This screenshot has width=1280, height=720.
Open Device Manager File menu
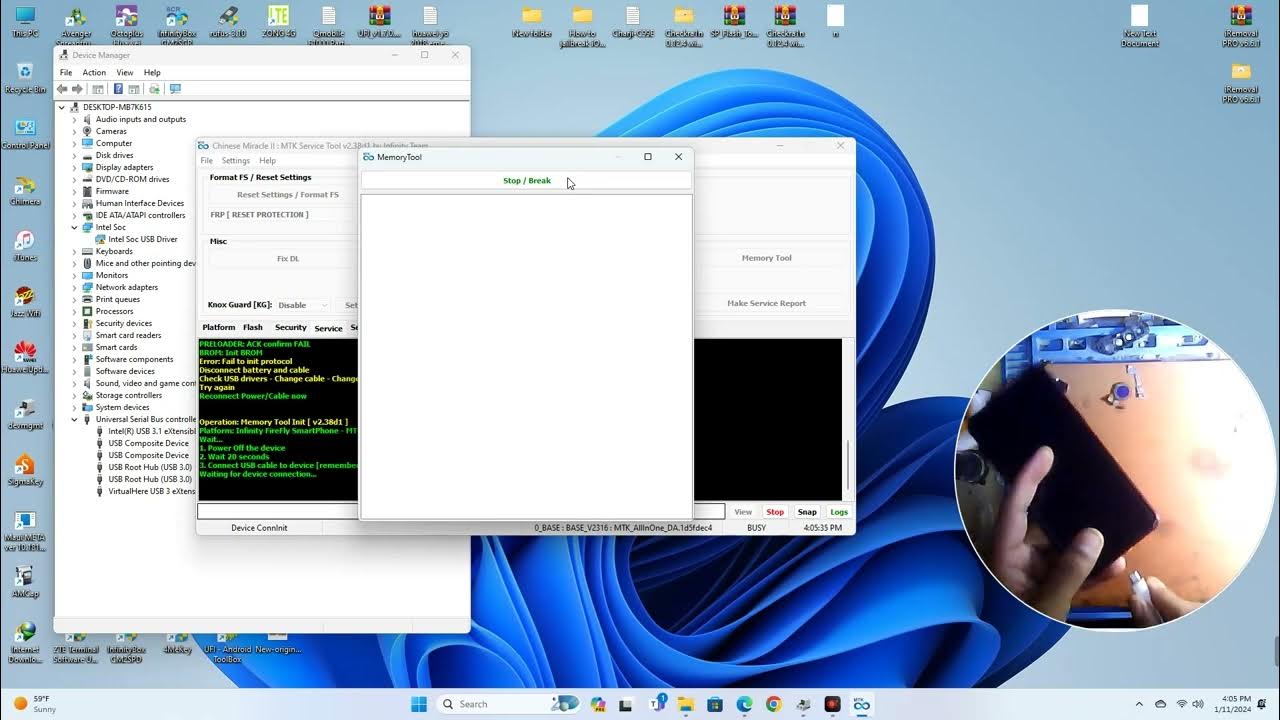coord(66,73)
